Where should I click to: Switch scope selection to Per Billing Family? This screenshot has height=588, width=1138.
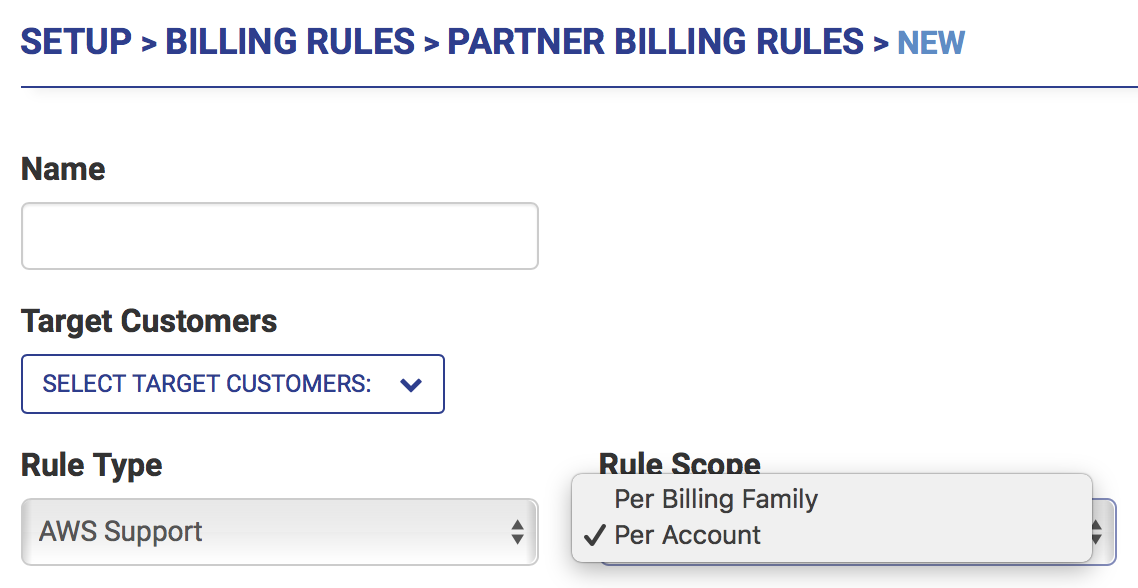[x=716, y=498]
